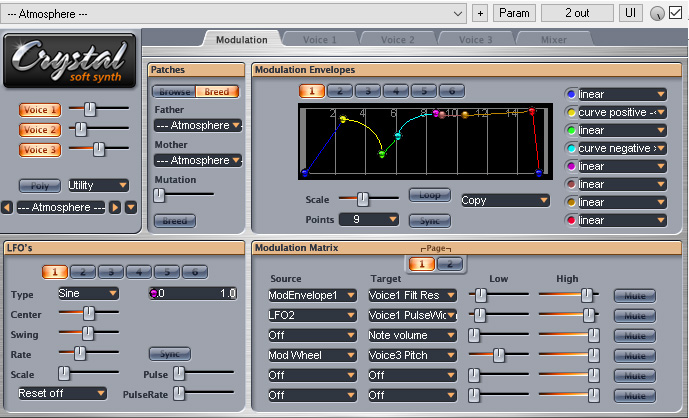Select the red envelope point color dot
Image resolution: width=689 pixels, height=418 pixels.
point(571,220)
